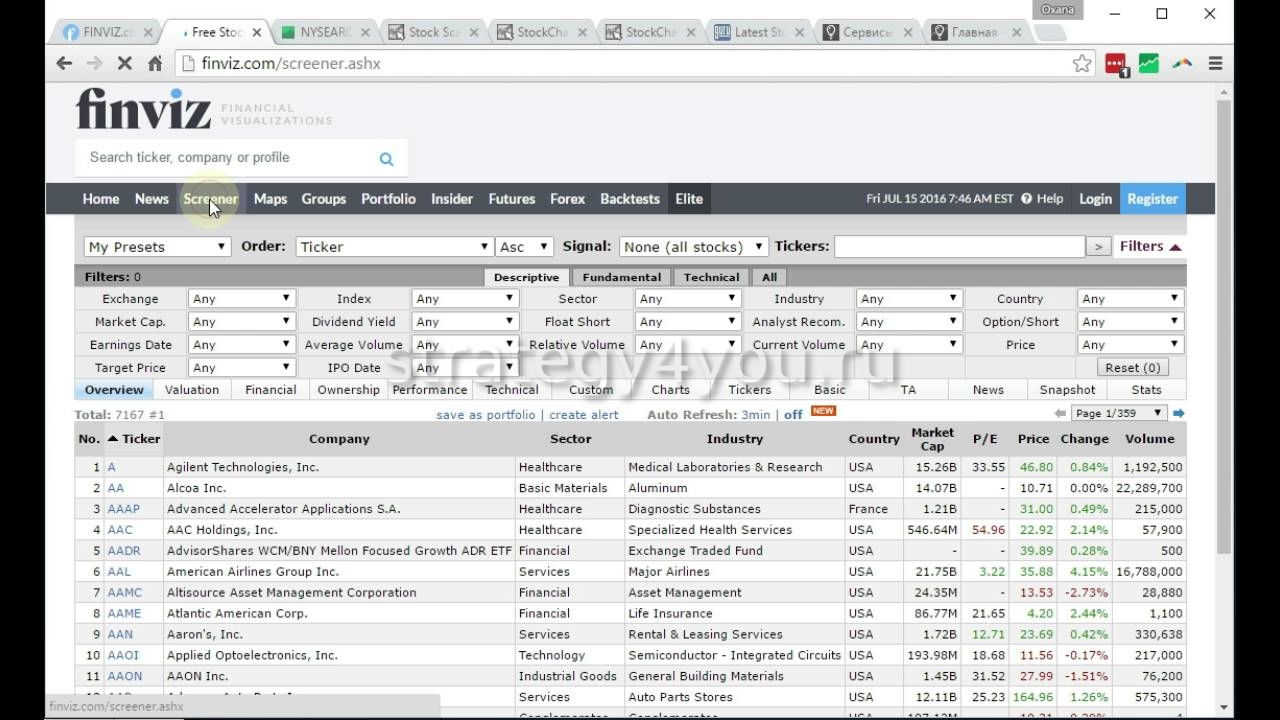1280x720 pixels.
Task: Stop page loading with X icon
Action: tap(125, 63)
